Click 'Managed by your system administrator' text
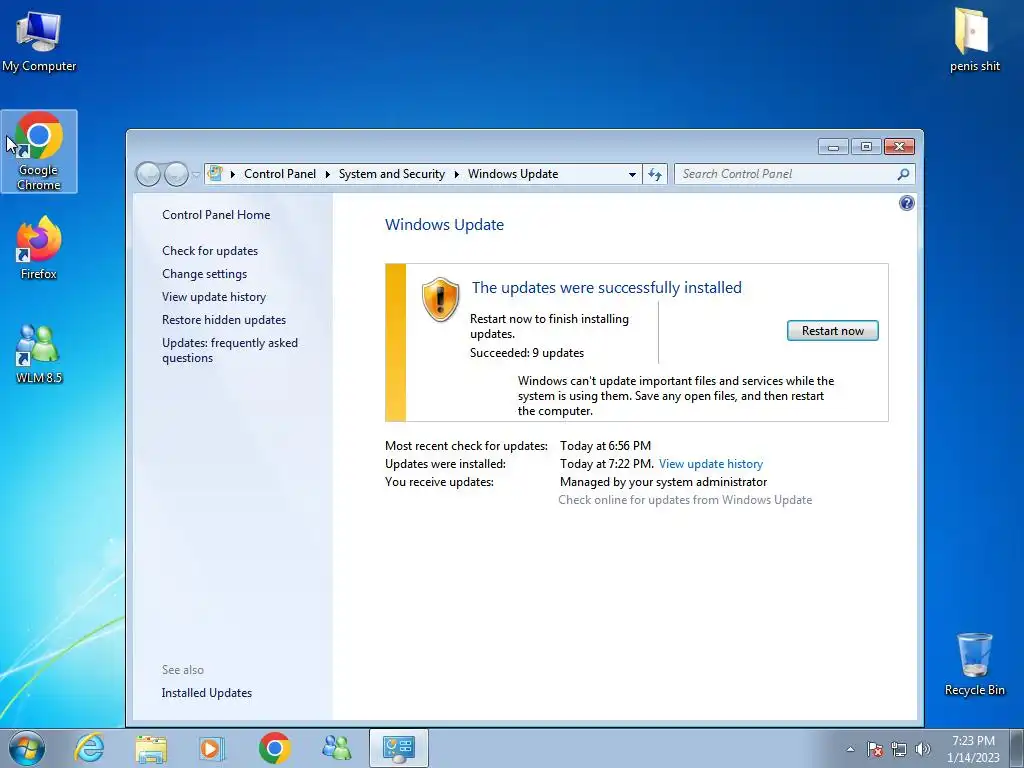The height and width of the screenshot is (768, 1024). point(664,482)
